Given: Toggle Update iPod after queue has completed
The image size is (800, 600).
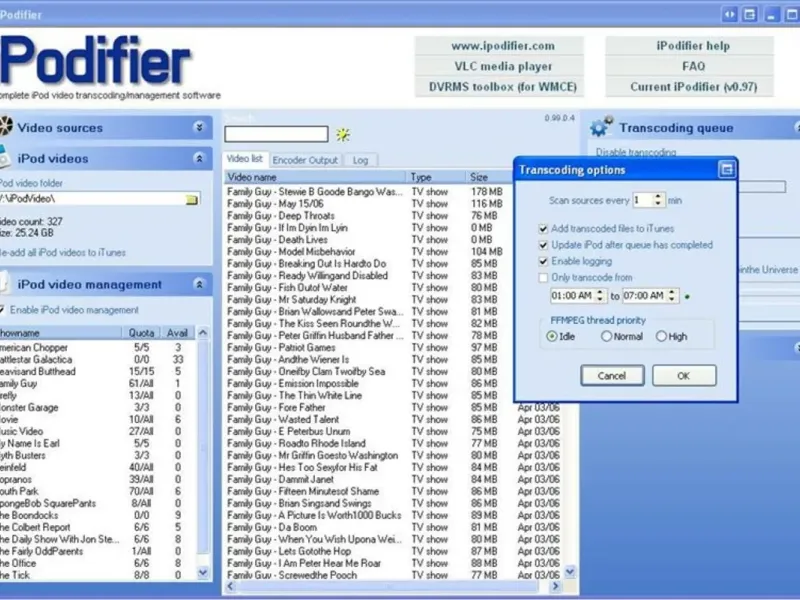Looking at the screenshot, I should (543, 245).
